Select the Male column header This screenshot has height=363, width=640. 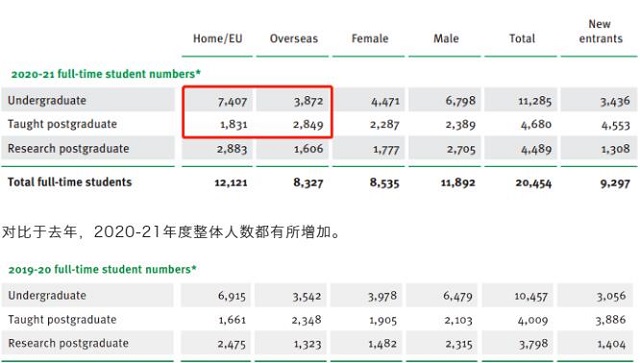point(446,39)
